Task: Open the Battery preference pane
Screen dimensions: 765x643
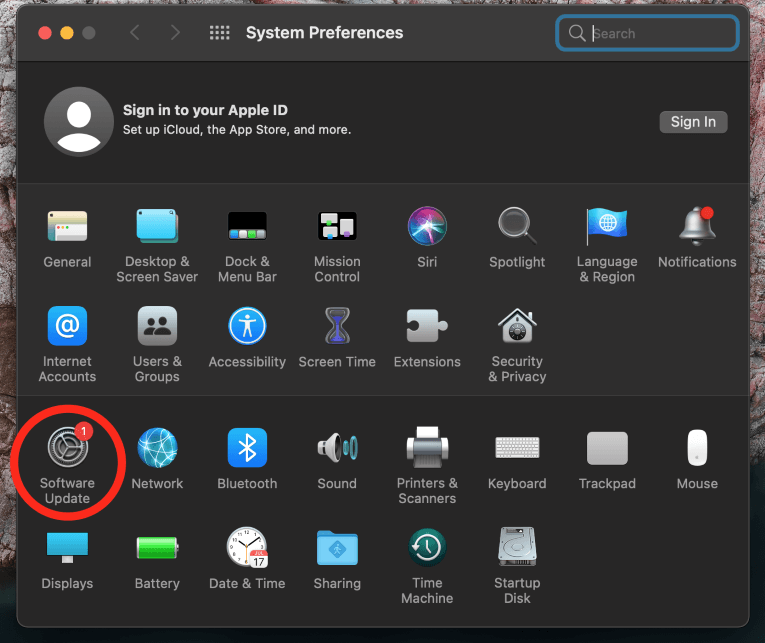Action: click(x=157, y=548)
